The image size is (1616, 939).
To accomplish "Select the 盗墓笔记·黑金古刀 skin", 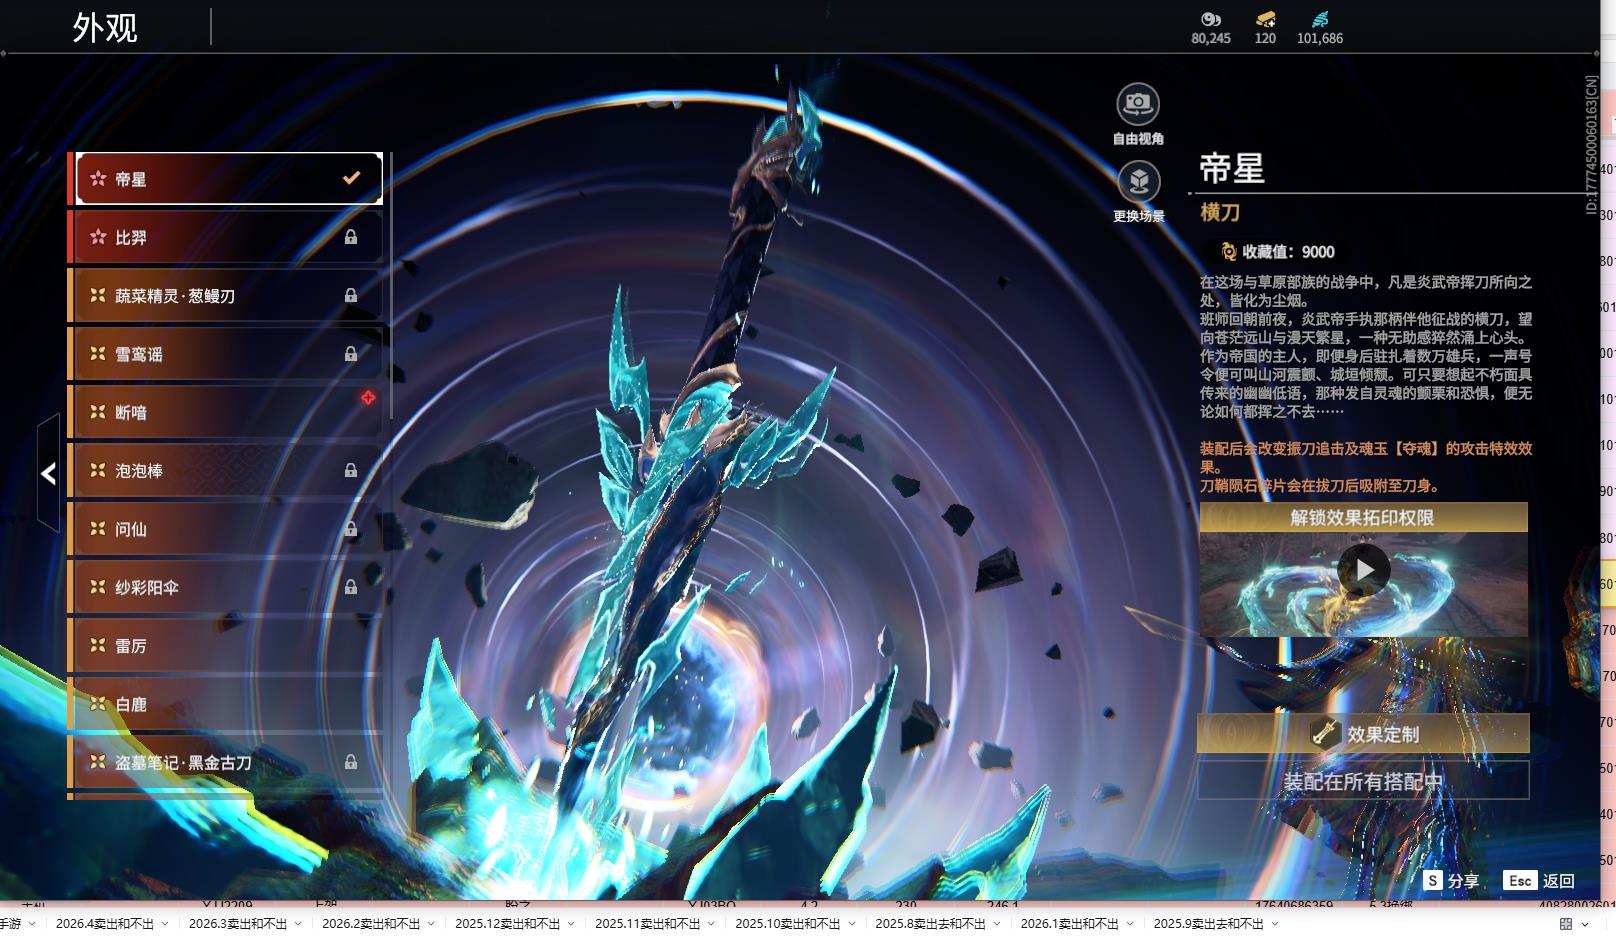I will (228, 762).
